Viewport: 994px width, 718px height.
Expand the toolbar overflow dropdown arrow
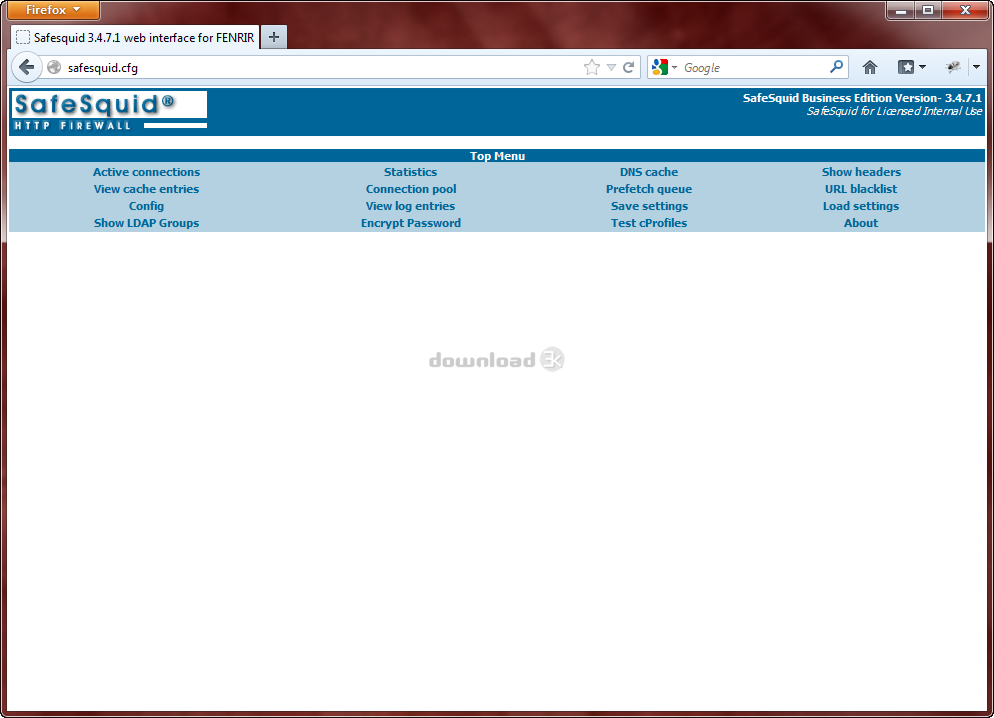tap(976, 67)
